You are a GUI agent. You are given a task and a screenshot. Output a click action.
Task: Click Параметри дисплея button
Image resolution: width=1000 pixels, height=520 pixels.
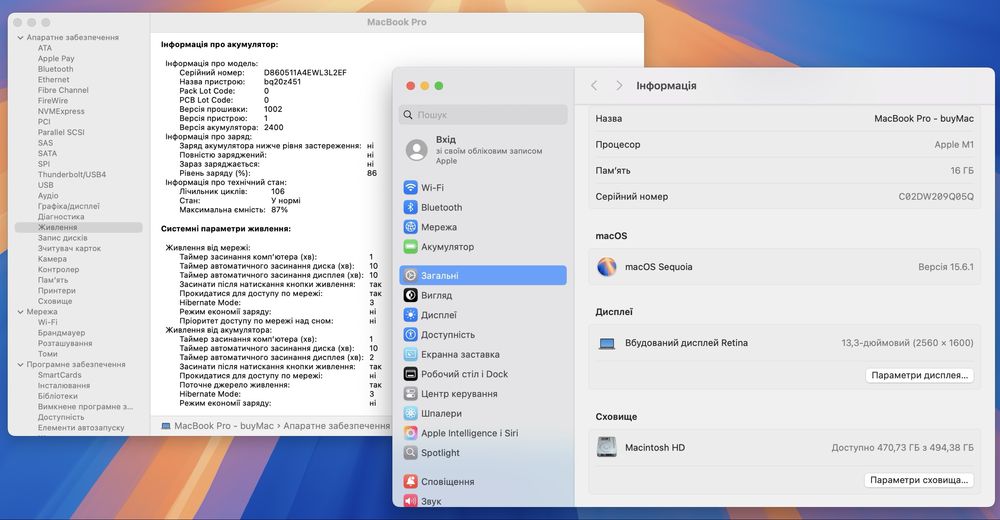[919, 375]
